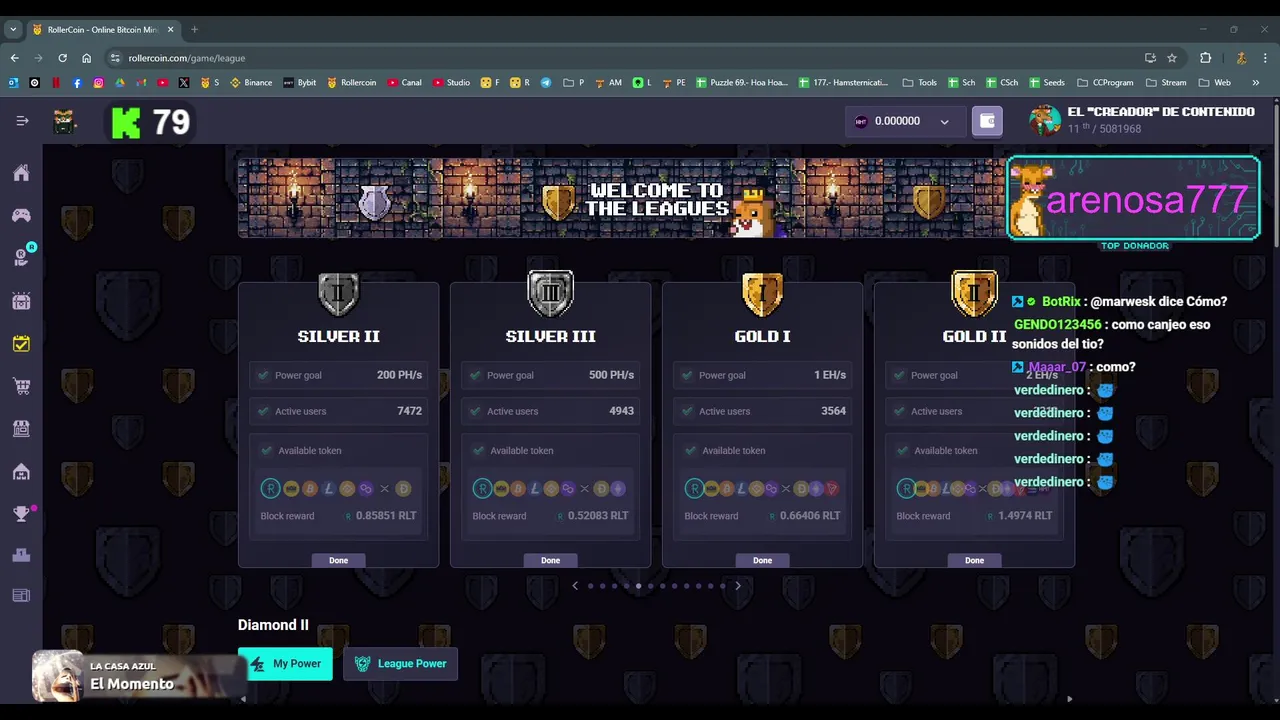Select the yellow calendar-check sidebar icon
Screen dimensions: 1280x720
(21, 343)
